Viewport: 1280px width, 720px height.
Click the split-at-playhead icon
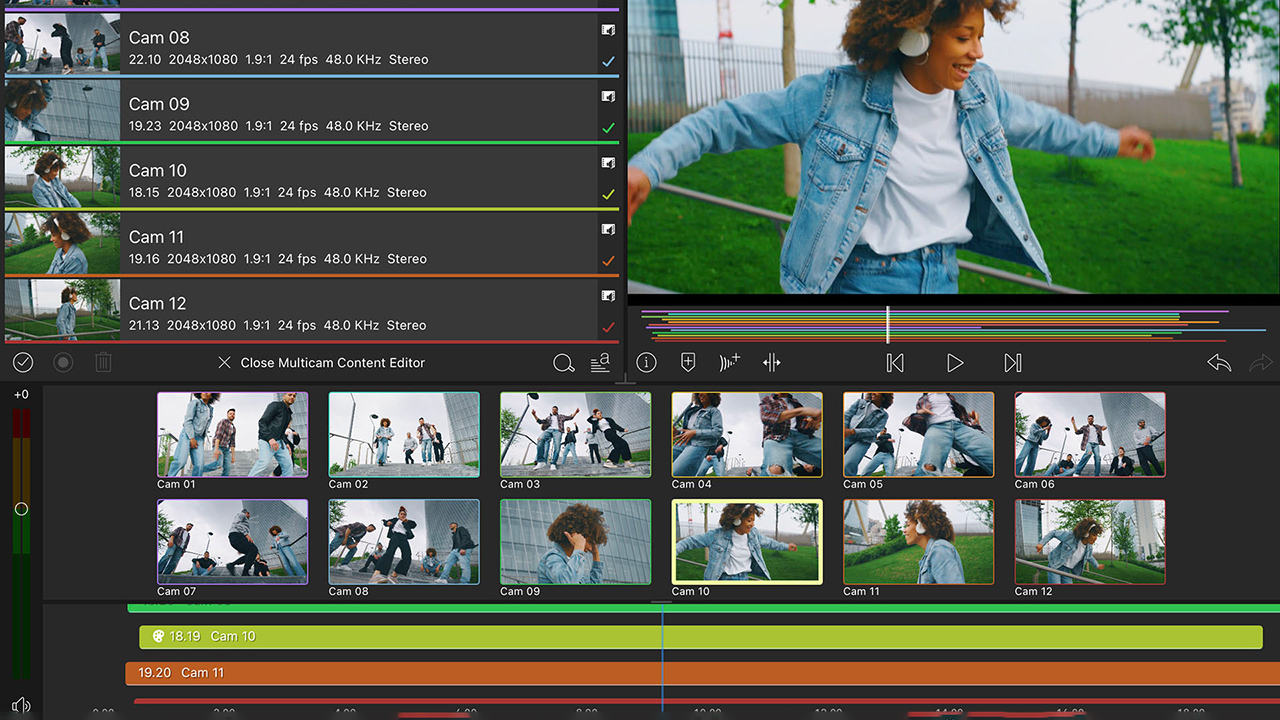tap(772, 363)
